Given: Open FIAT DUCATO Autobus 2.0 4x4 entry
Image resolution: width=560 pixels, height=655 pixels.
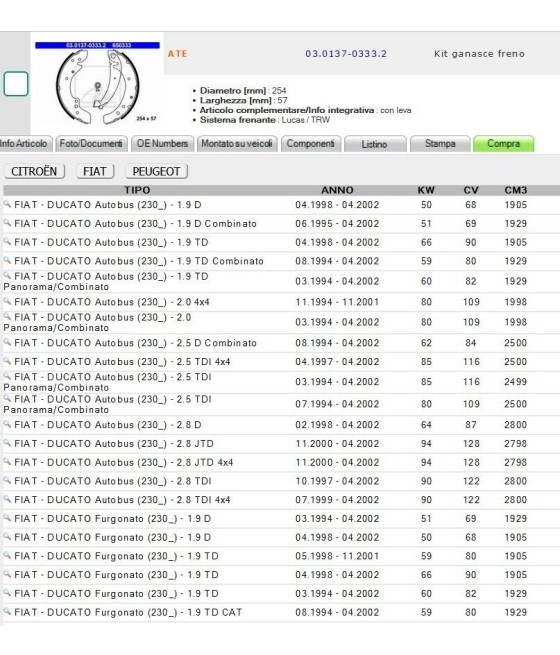Looking at the screenshot, I should (x=112, y=302).
